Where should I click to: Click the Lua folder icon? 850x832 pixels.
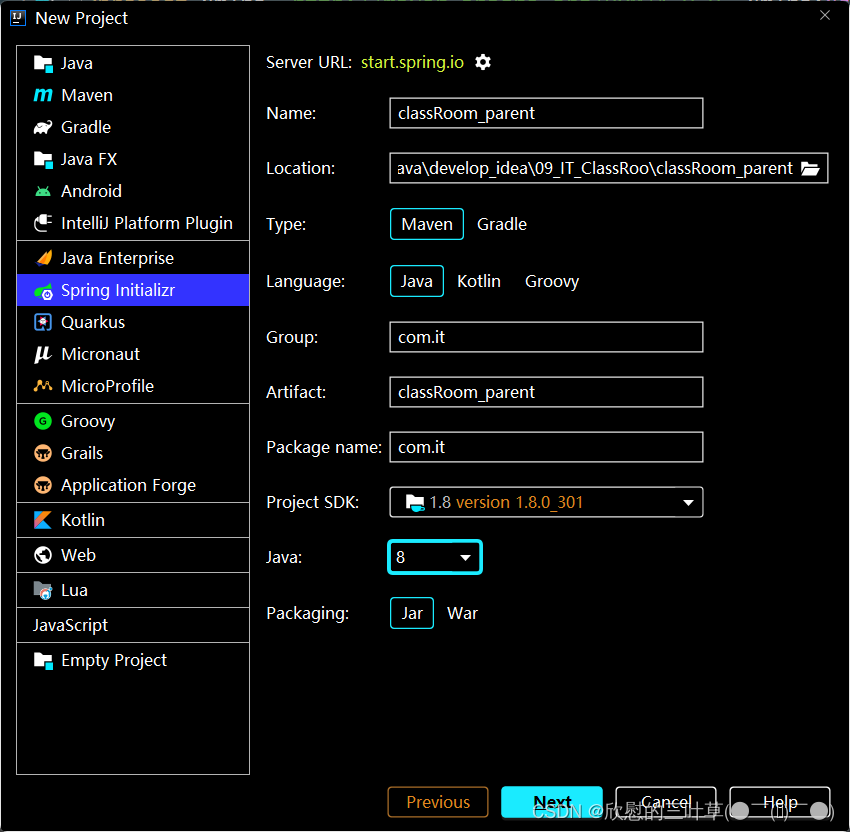[43, 590]
